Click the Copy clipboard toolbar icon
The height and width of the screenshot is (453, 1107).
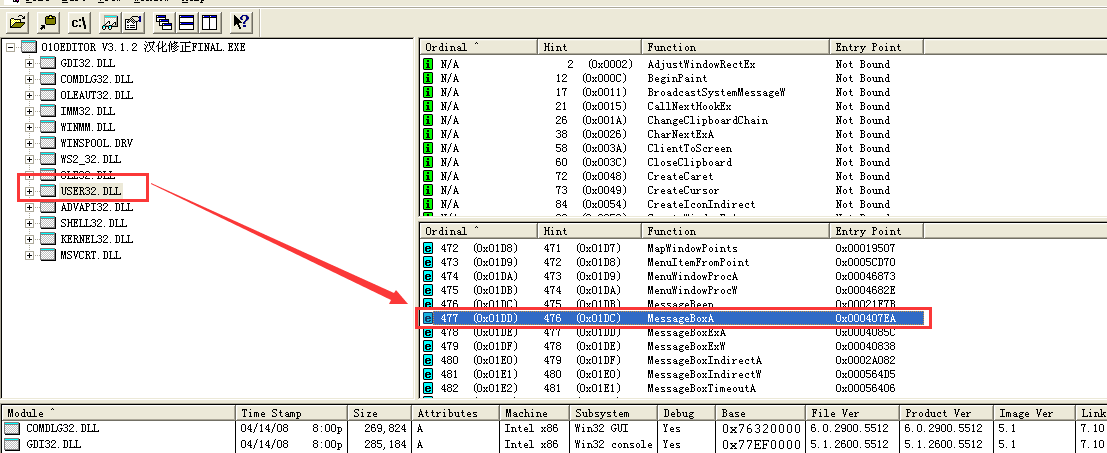pos(48,23)
